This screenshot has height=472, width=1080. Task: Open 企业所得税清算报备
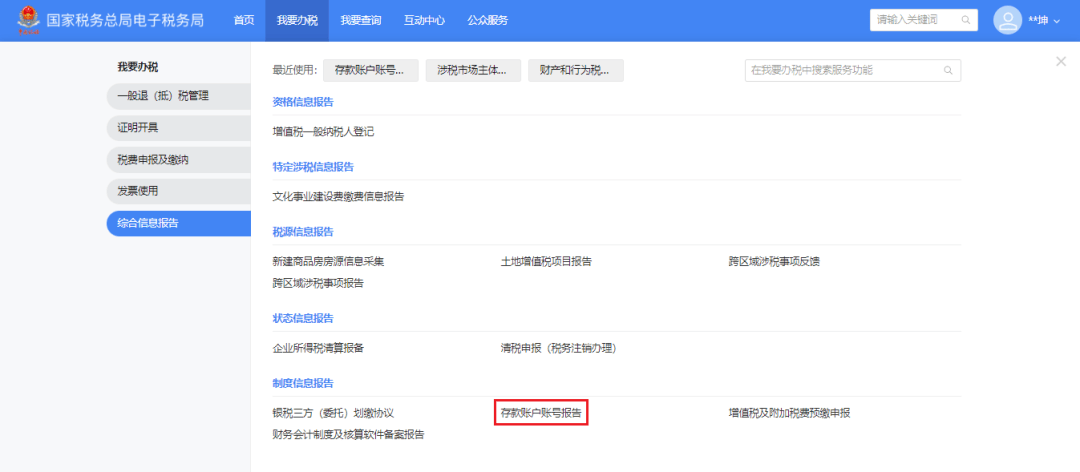pos(318,348)
